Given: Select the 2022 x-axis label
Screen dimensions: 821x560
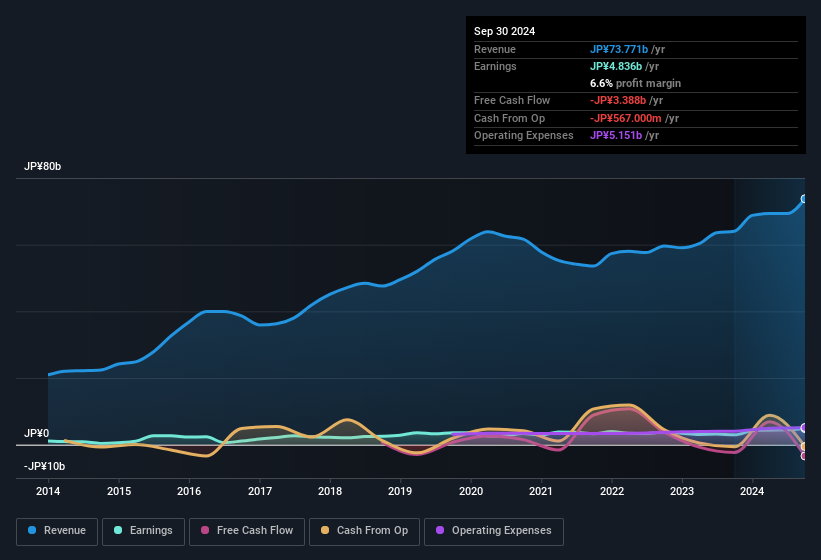Looking at the screenshot, I should click(612, 491).
